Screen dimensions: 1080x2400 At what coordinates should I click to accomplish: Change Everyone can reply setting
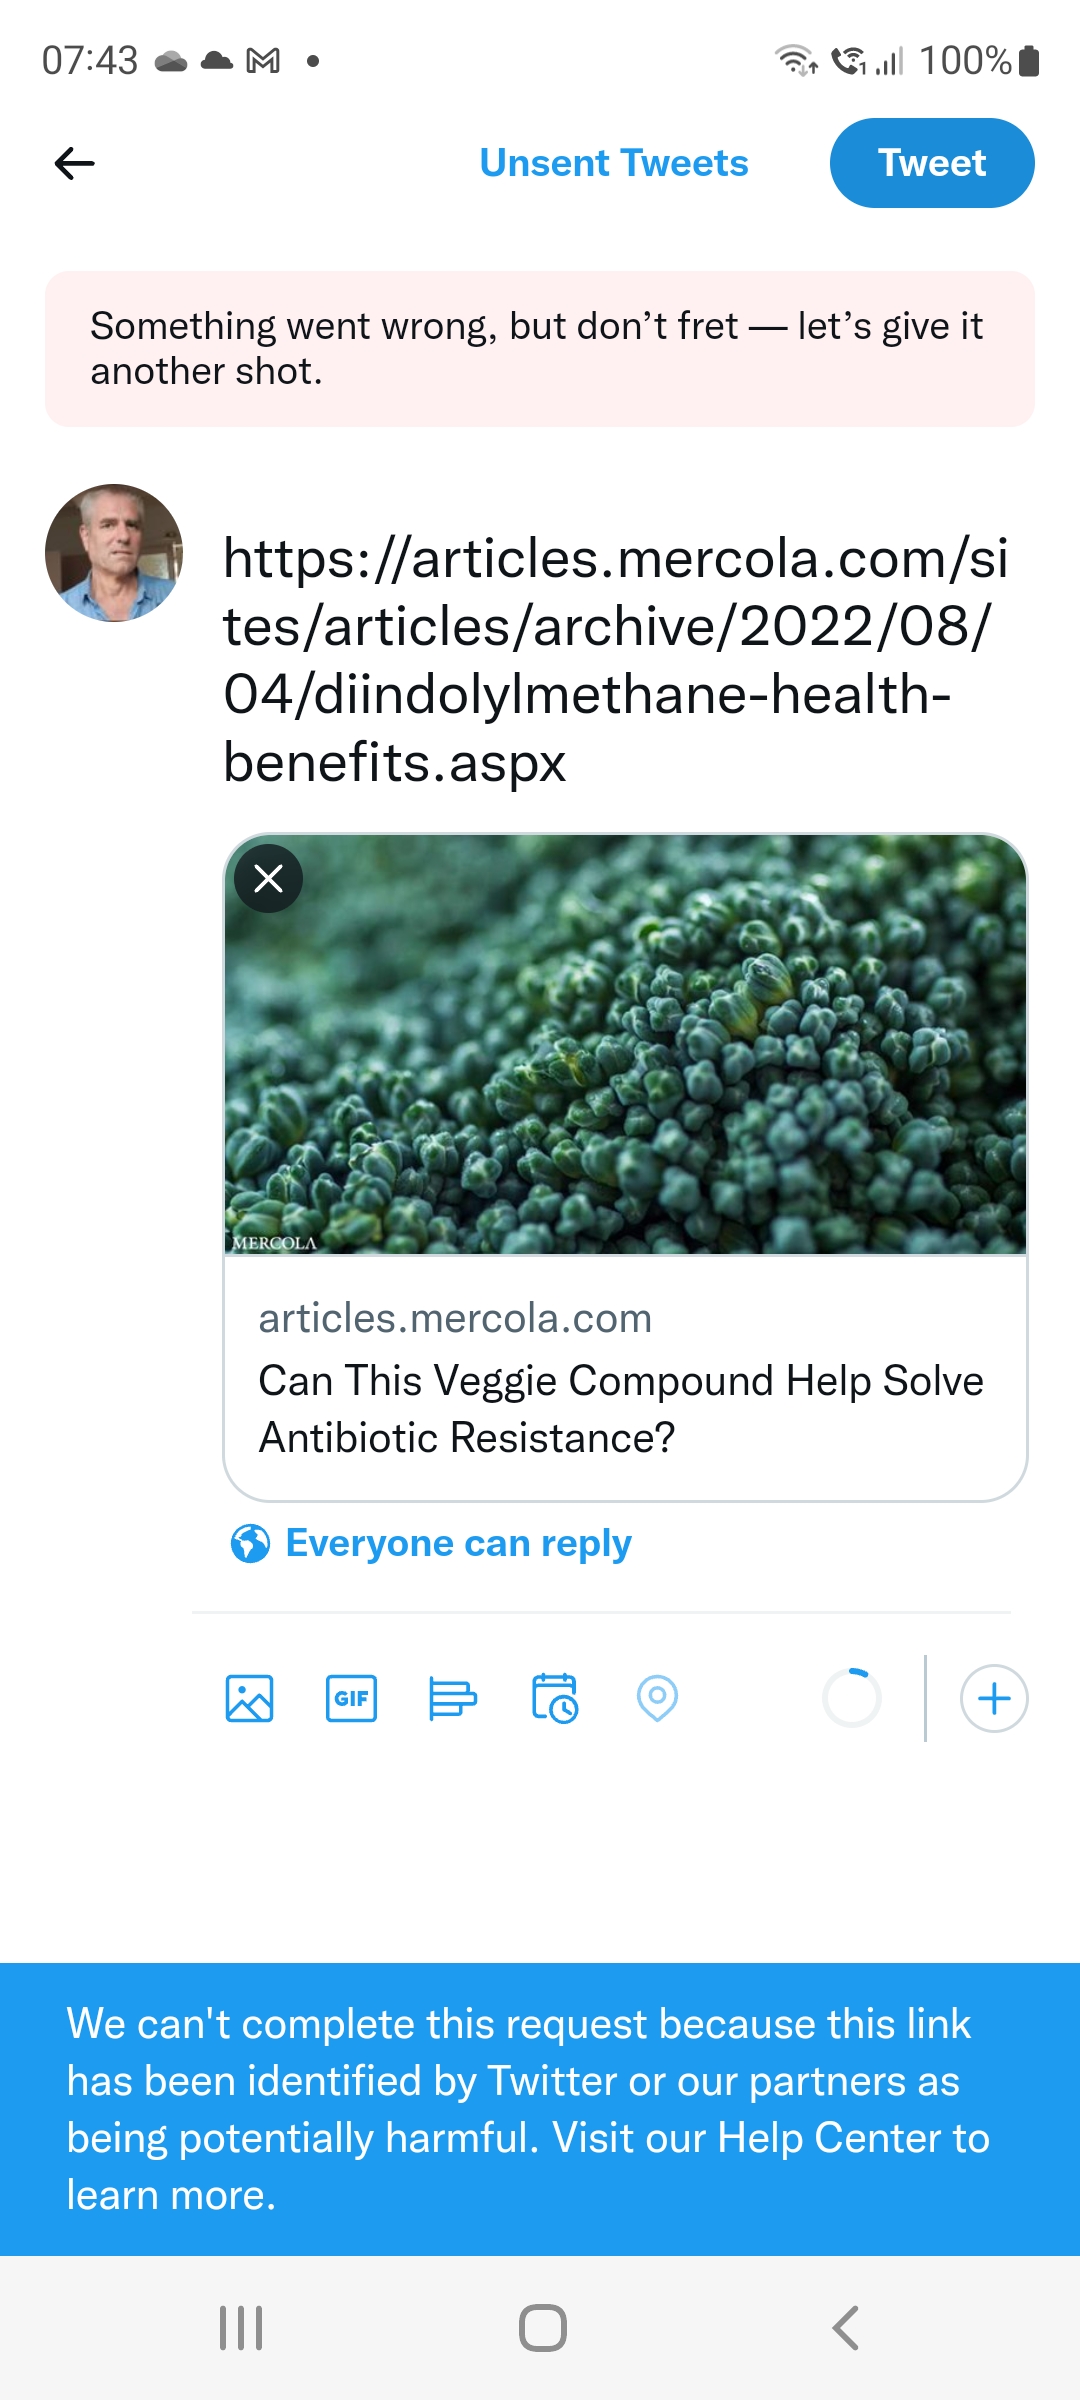coord(458,1544)
